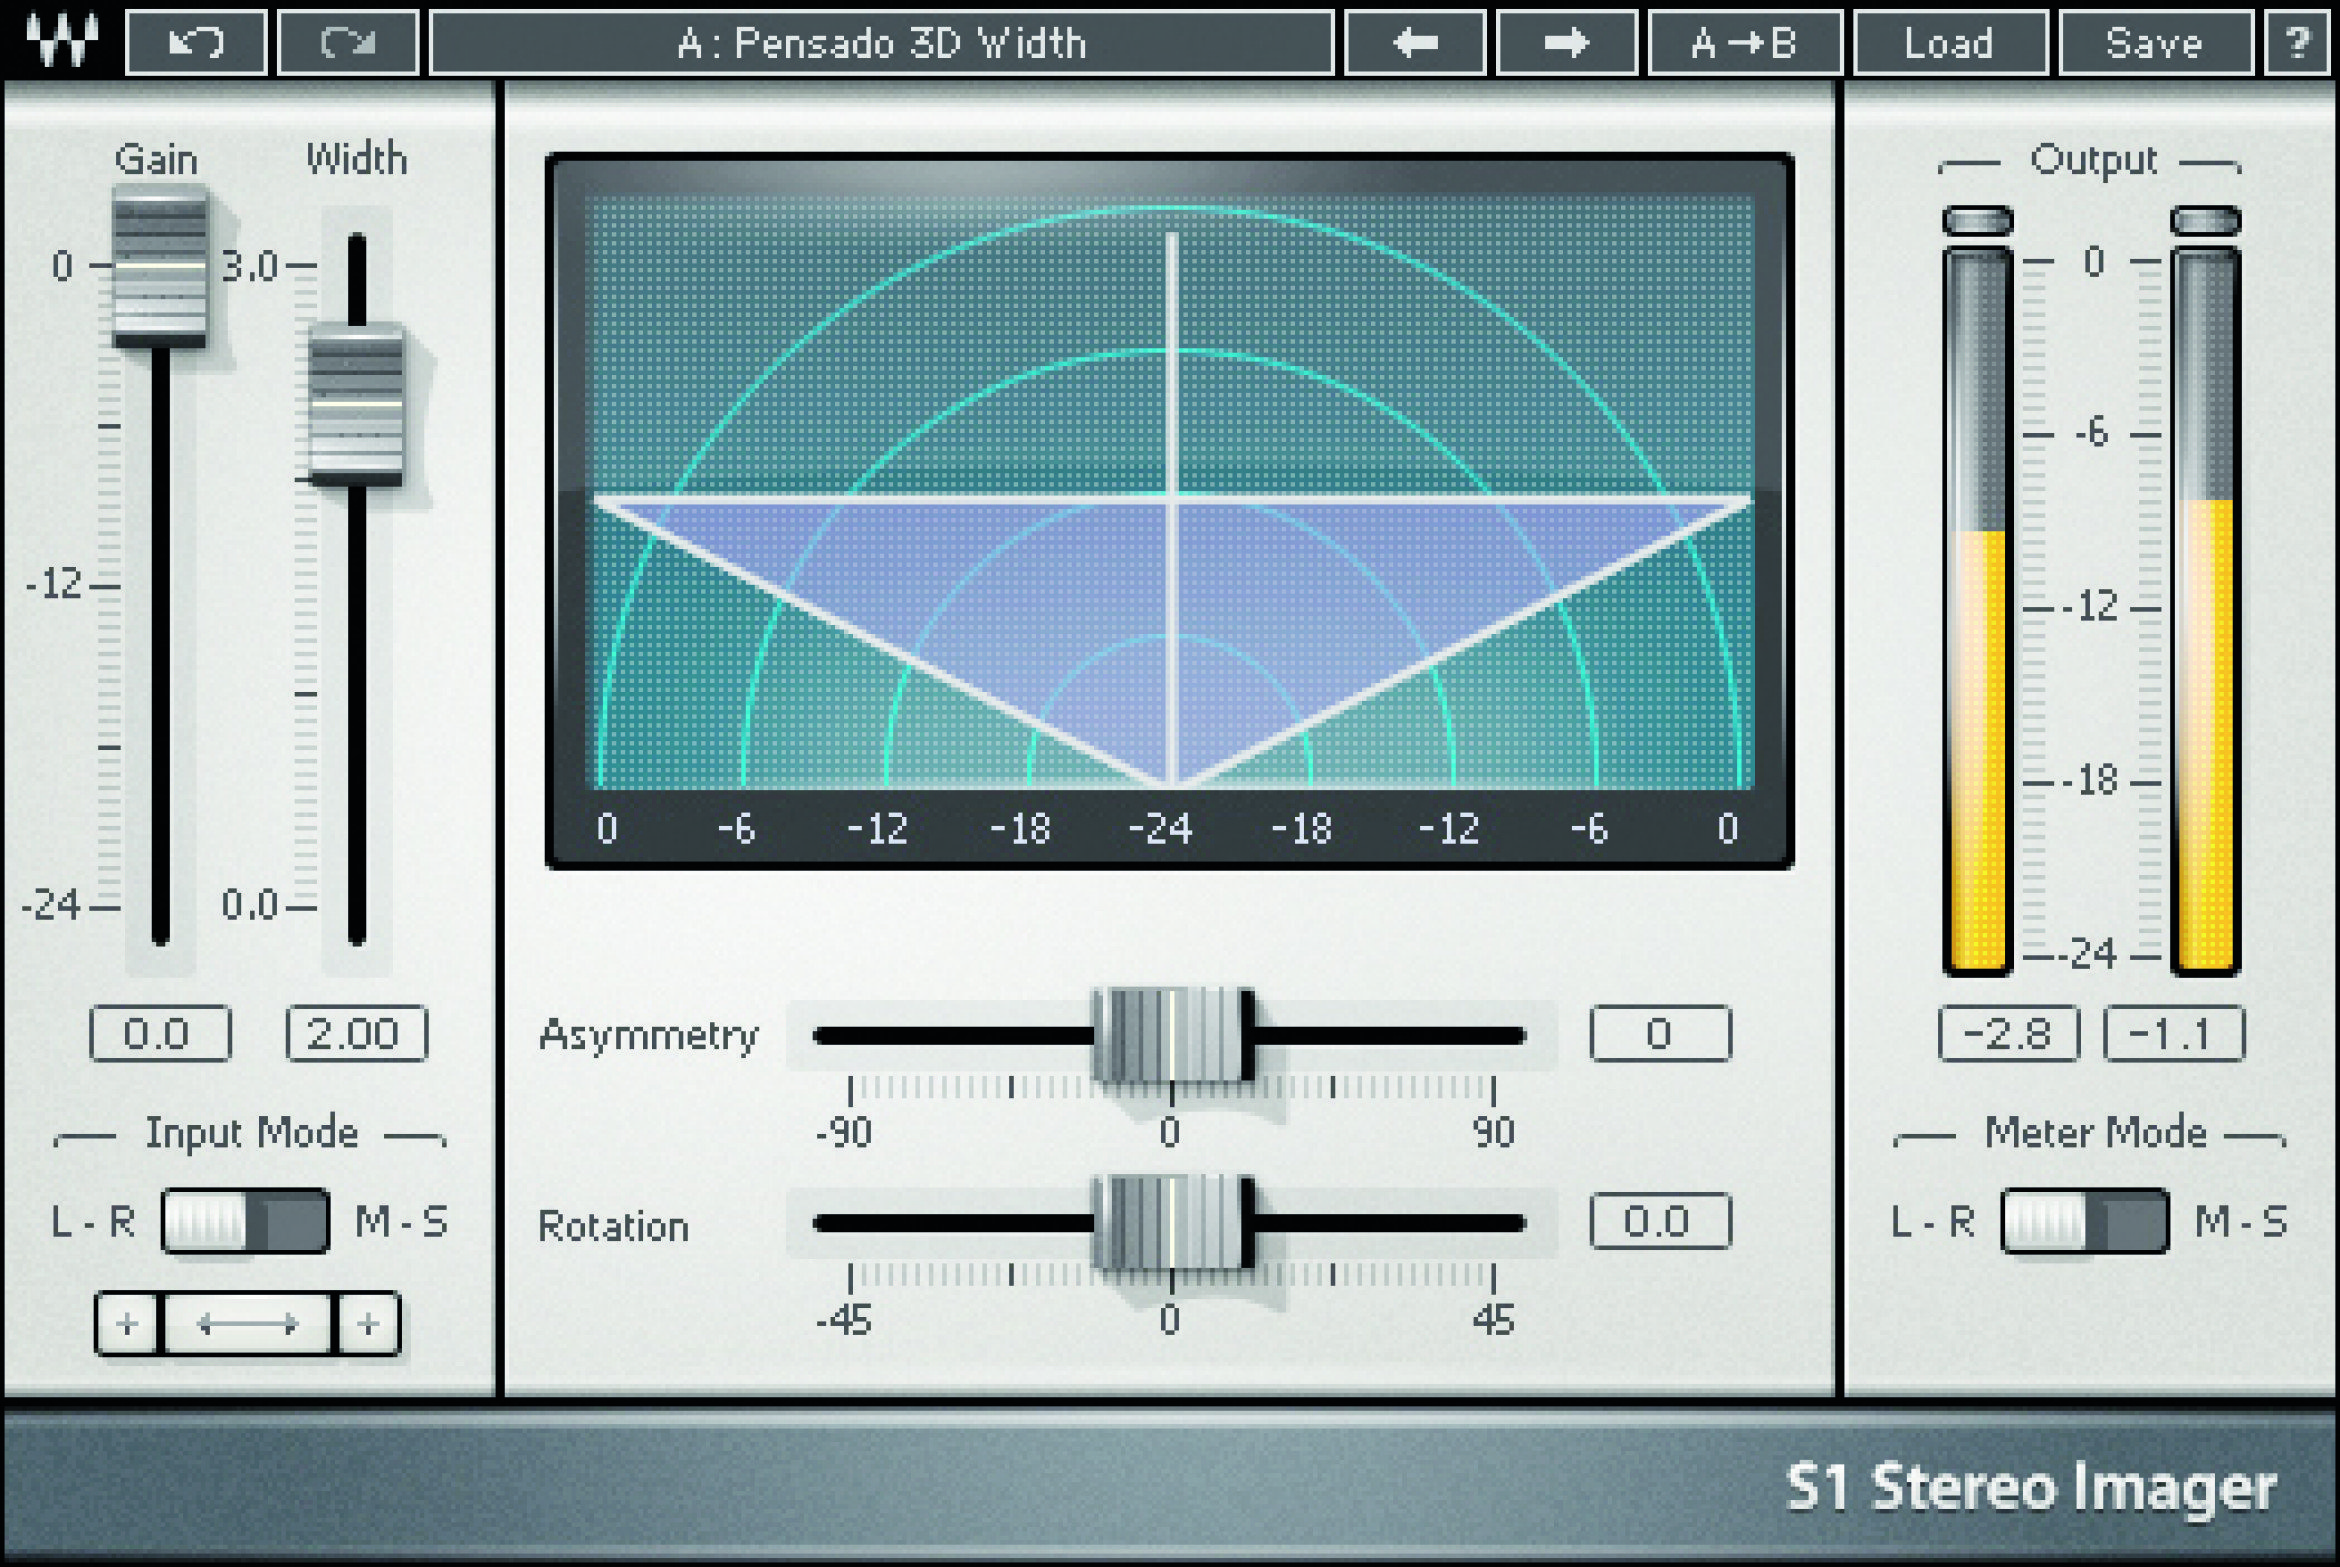Toggle Meter Mode L-R / M-S switch

pyautogui.click(x=2085, y=1221)
